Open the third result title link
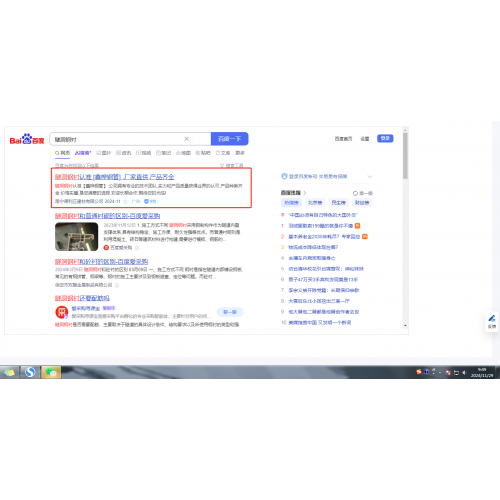The image size is (500, 500). coord(101,261)
